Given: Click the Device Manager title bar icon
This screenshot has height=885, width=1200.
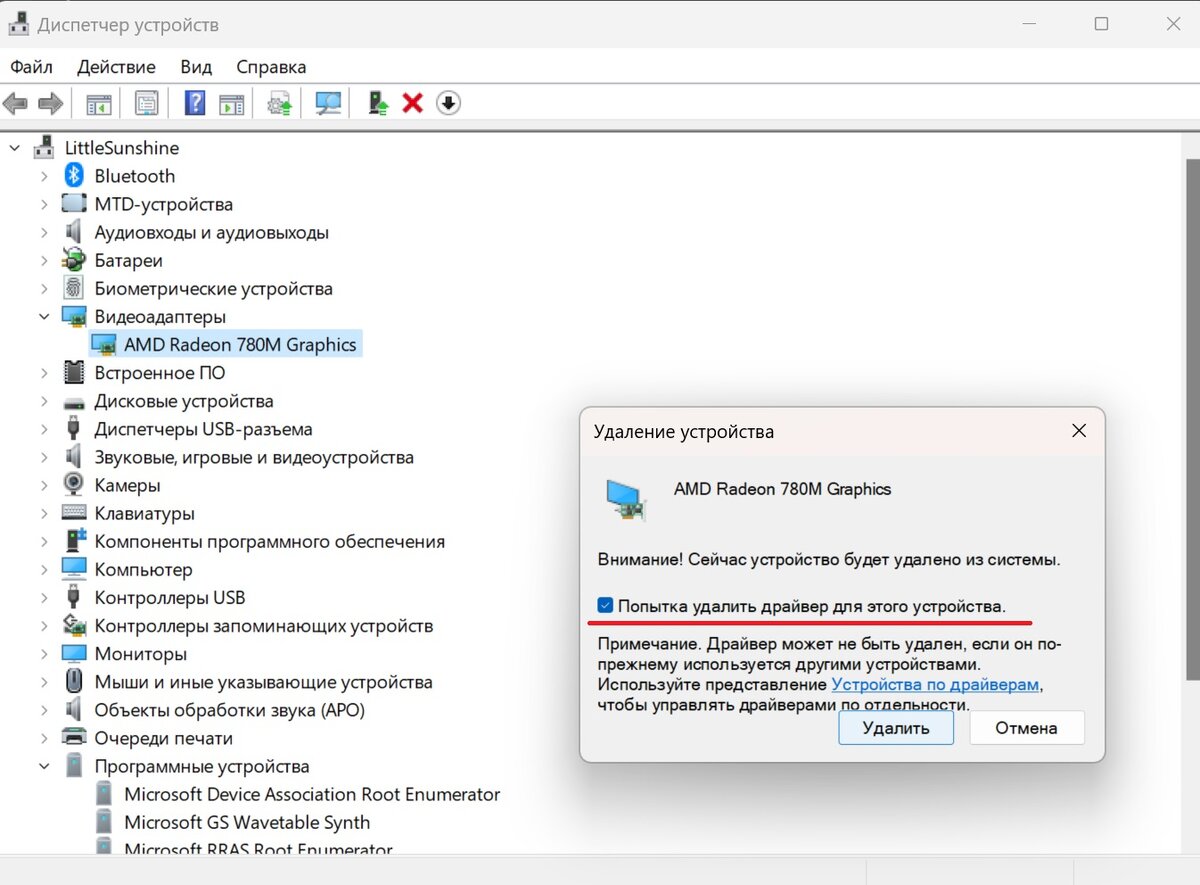Looking at the screenshot, I should coord(20,24).
